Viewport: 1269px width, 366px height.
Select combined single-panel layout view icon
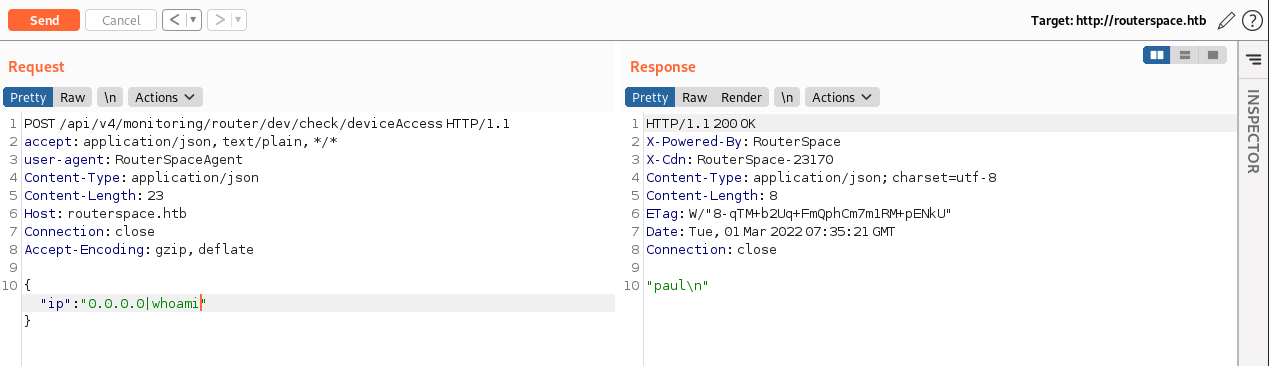[x=1212, y=55]
